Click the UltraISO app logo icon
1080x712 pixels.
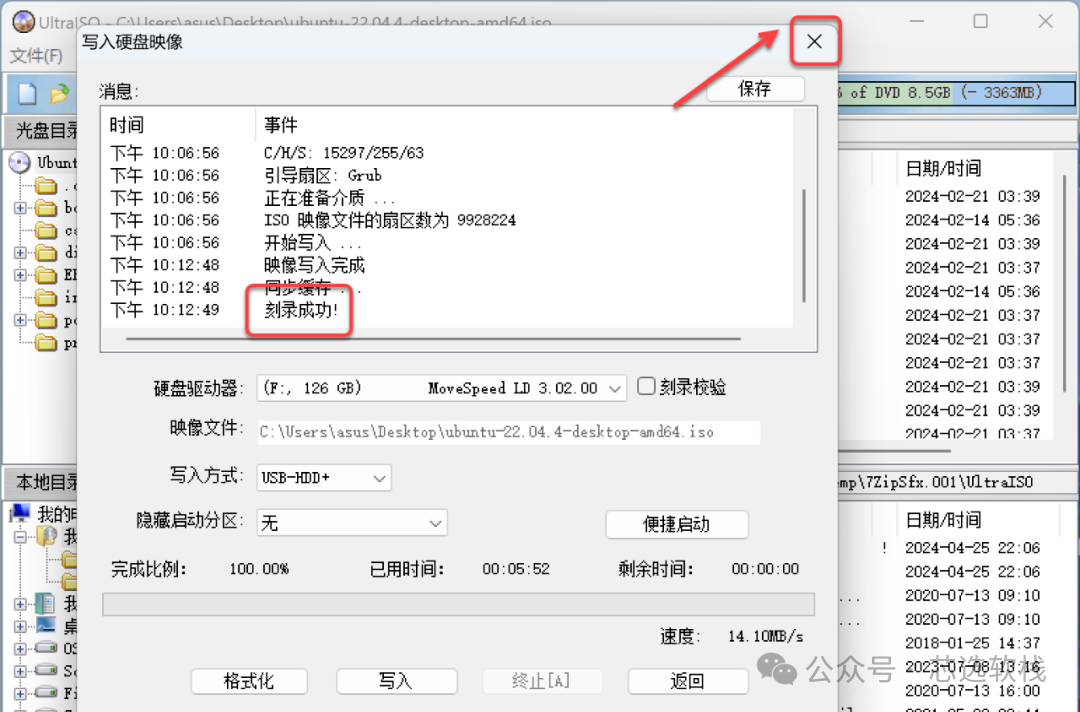(x=23, y=22)
